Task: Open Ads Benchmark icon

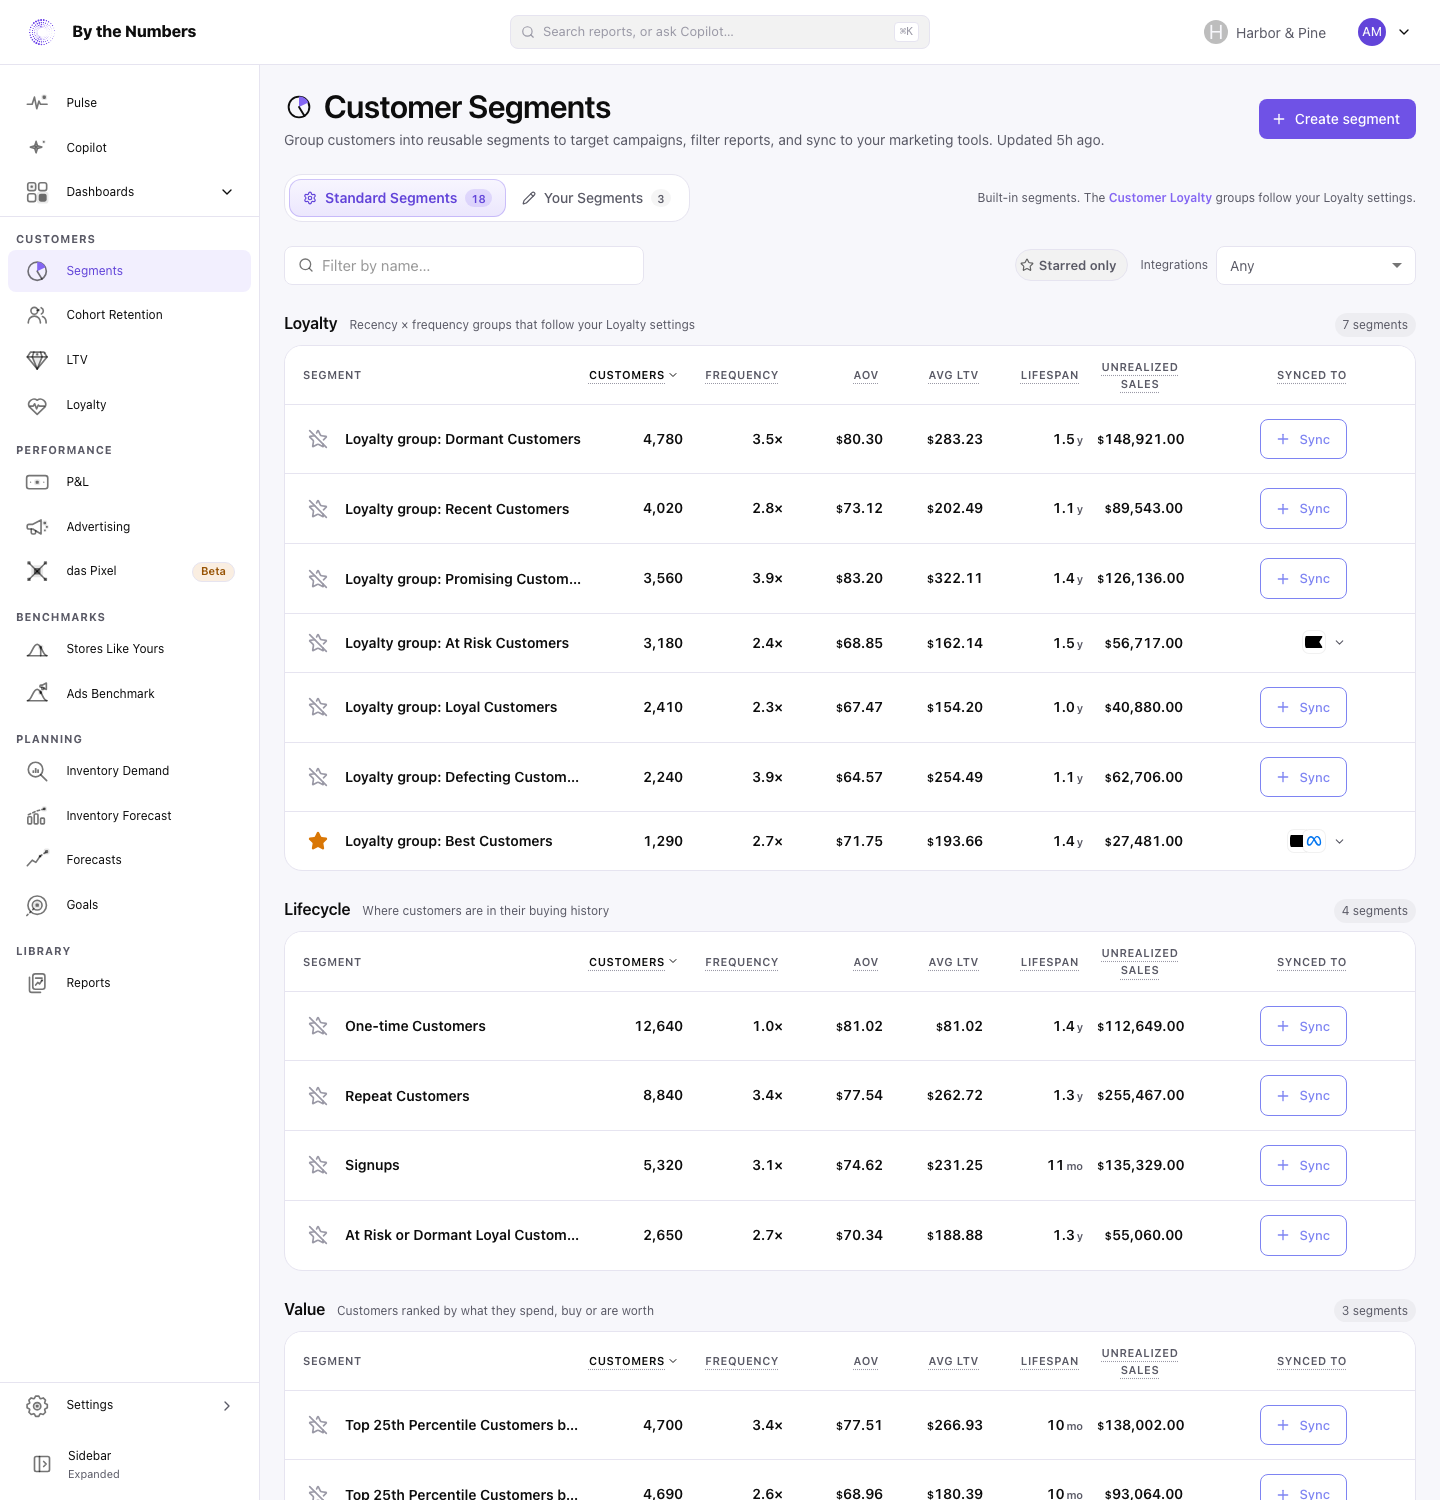Action: click(x=37, y=694)
